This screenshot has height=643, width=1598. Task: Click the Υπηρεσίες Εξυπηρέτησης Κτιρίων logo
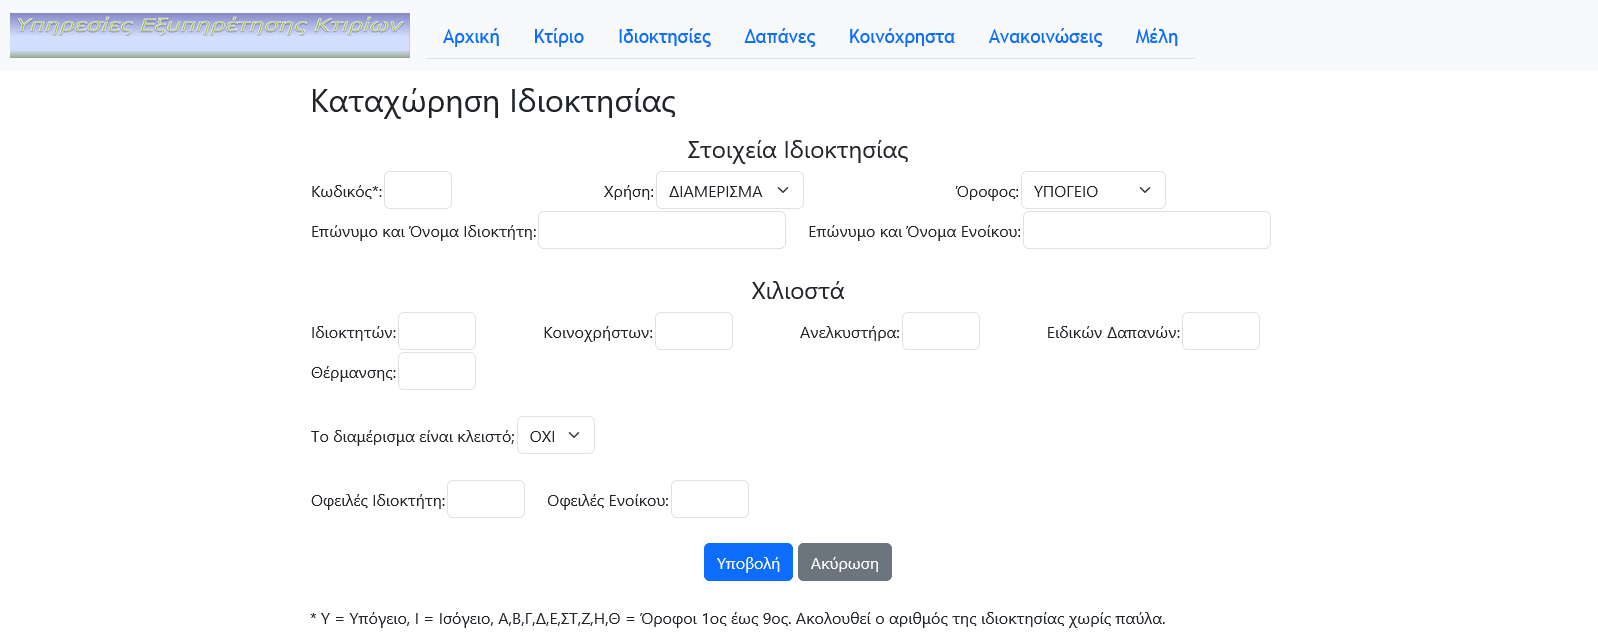[x=209, y=34]
